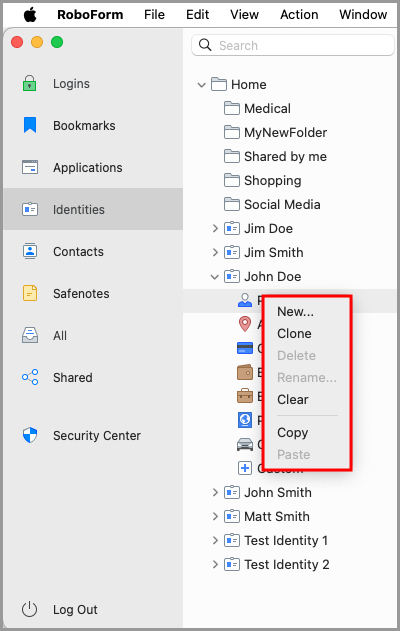400x631 pixels.
Task: Select the Test Identity 1 label
Action: click(x=286, y=540)
